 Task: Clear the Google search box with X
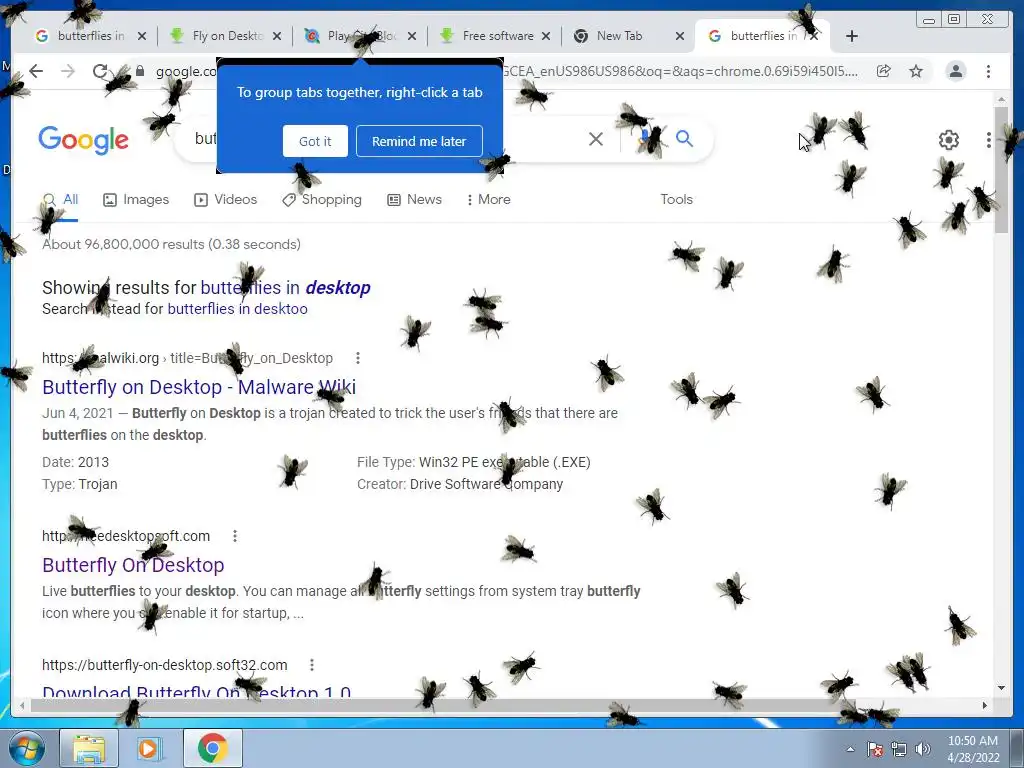(596, 138)
